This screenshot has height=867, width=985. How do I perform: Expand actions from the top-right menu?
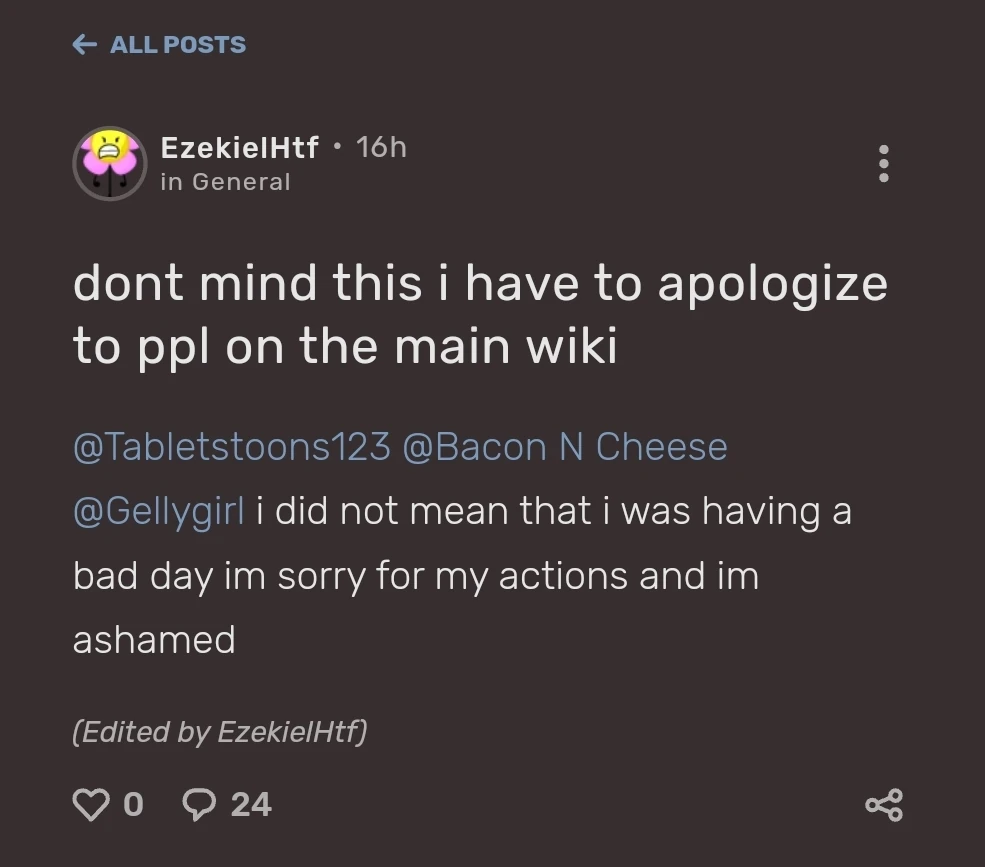pos(884,163)
